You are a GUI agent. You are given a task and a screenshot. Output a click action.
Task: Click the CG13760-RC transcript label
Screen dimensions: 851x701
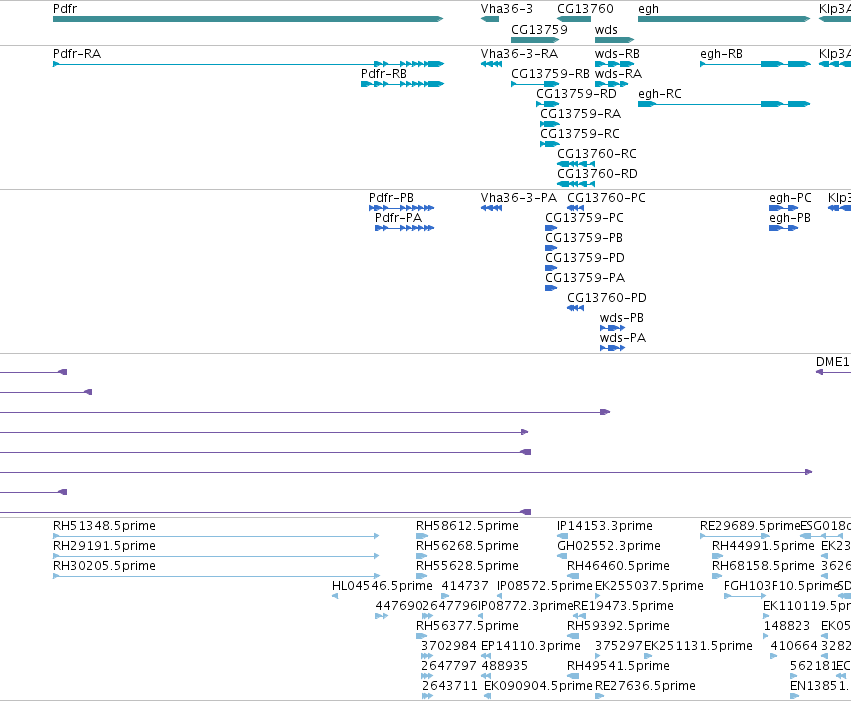(x=597, y=154)
